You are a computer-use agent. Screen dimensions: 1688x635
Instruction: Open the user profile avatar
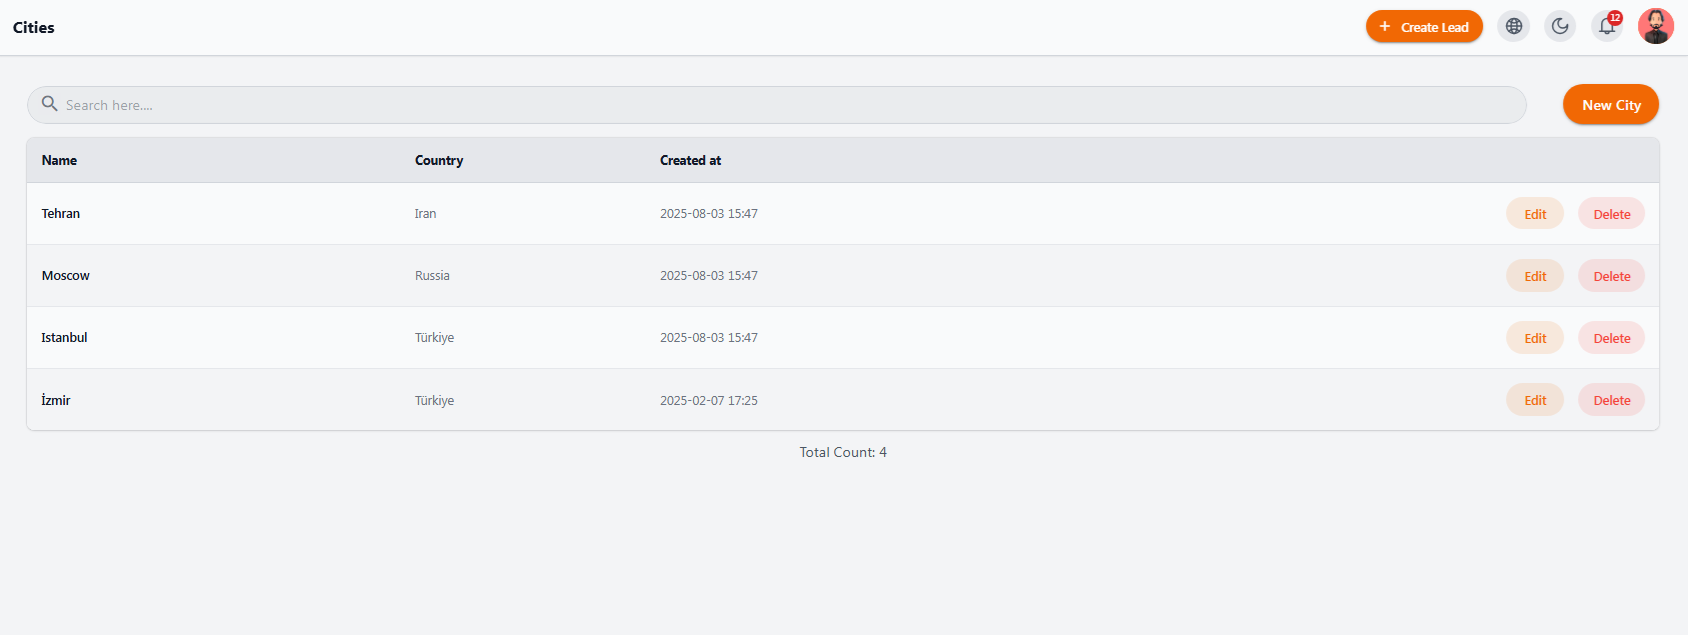coord(1656,27)
